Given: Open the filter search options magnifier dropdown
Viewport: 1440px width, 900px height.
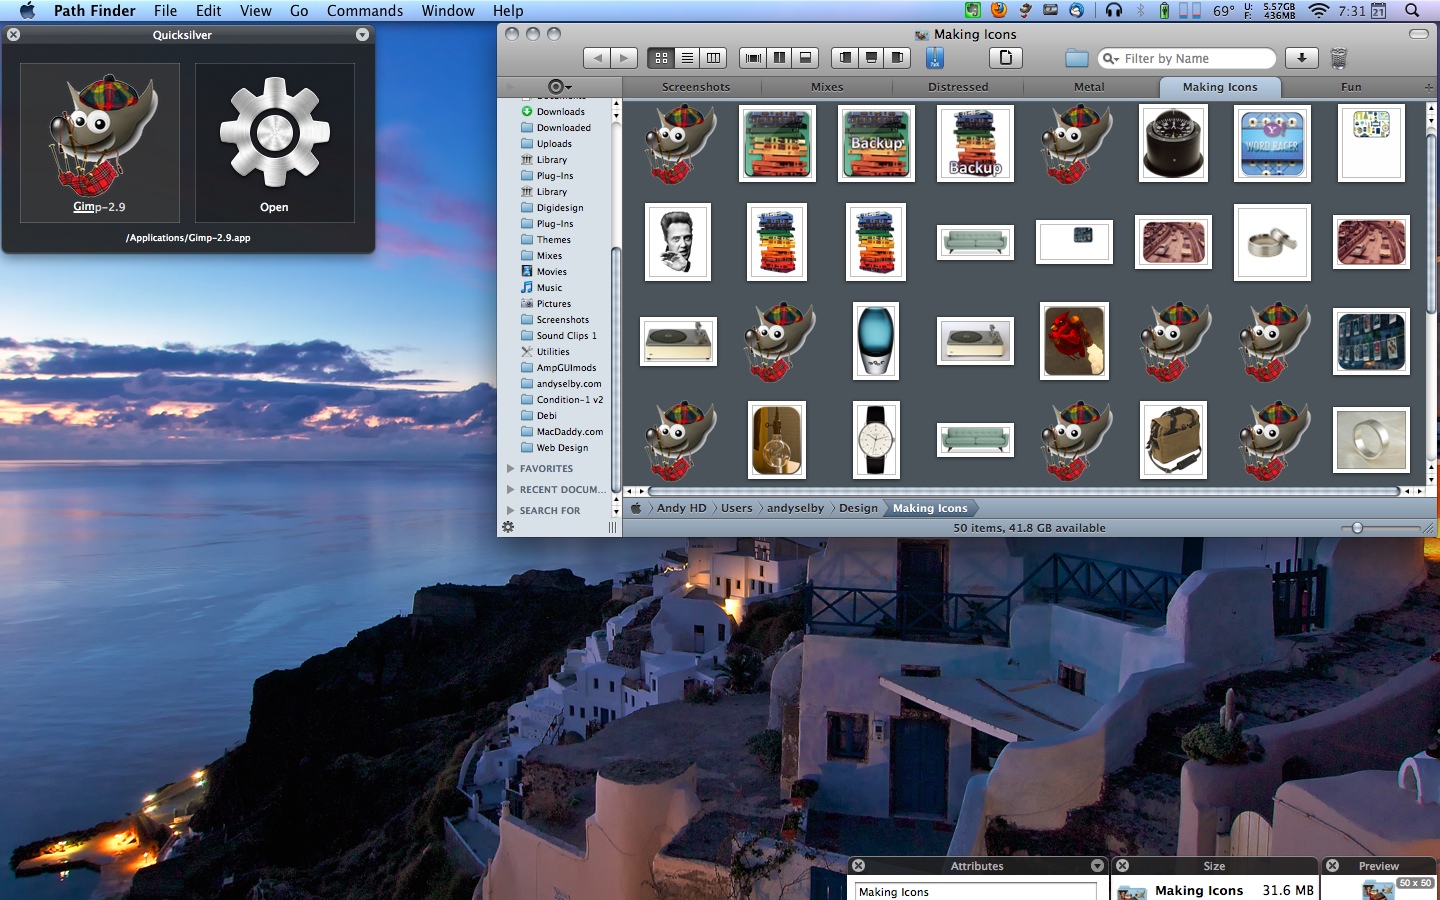Looking at the screenshot, I should point(1110,59).
